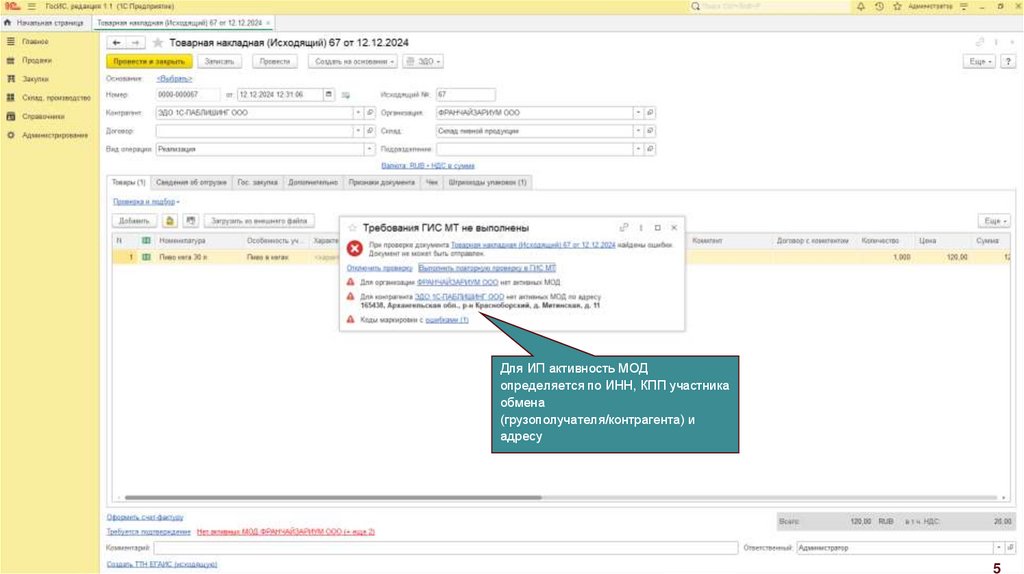Click the star icon in the ГИС МТ dialog
The height and width of the screenshot is (574, 1024).
coord(353,228)
